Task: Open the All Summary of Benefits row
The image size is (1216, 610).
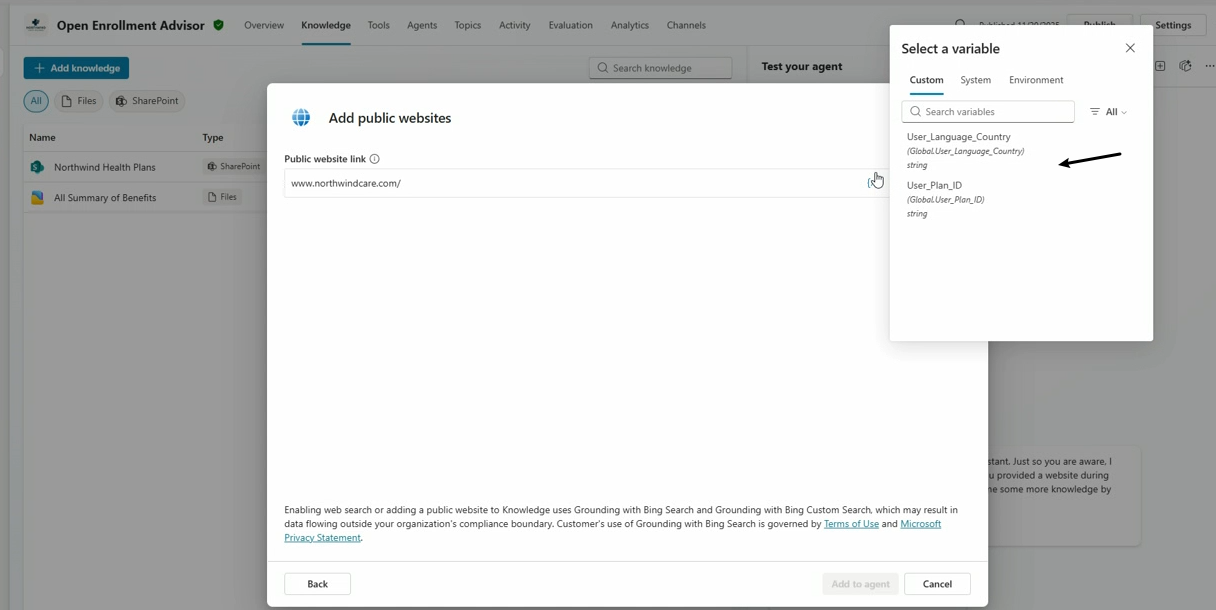Action: 145,197
